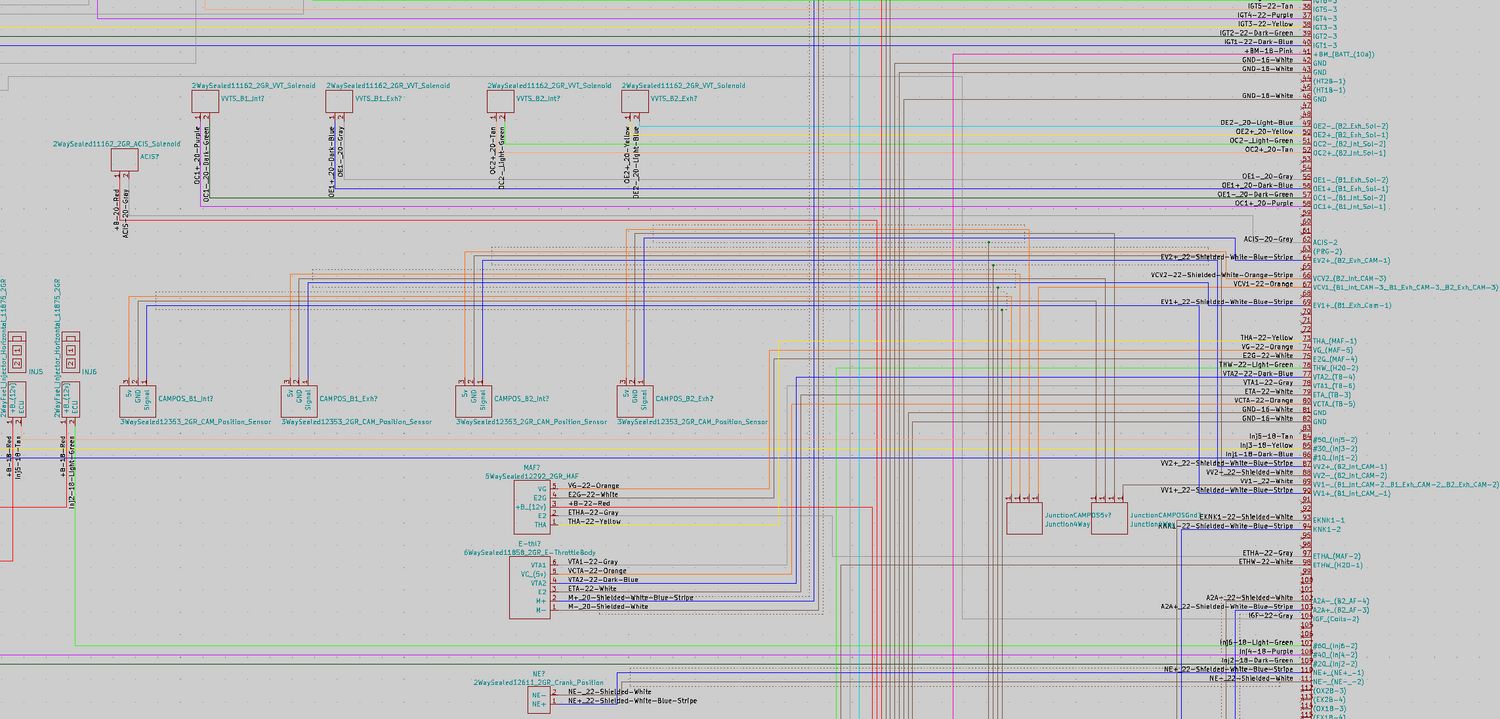The image size is (1500, 719).
Task: Click the JunctionCAMPOS5v junction box symbol
Action: click(x=1024, y=518)
